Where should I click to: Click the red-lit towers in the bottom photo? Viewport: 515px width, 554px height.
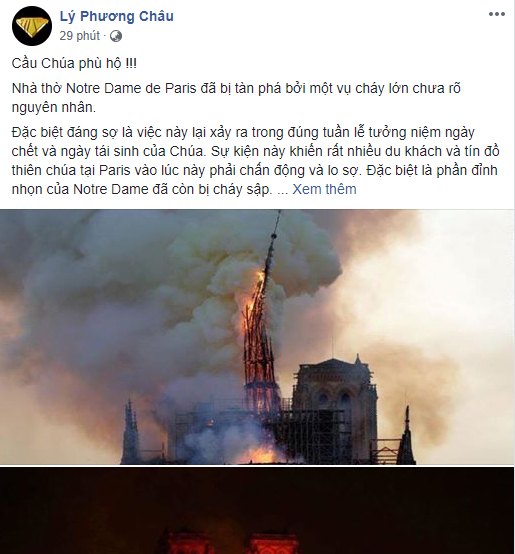click(230, 541)
